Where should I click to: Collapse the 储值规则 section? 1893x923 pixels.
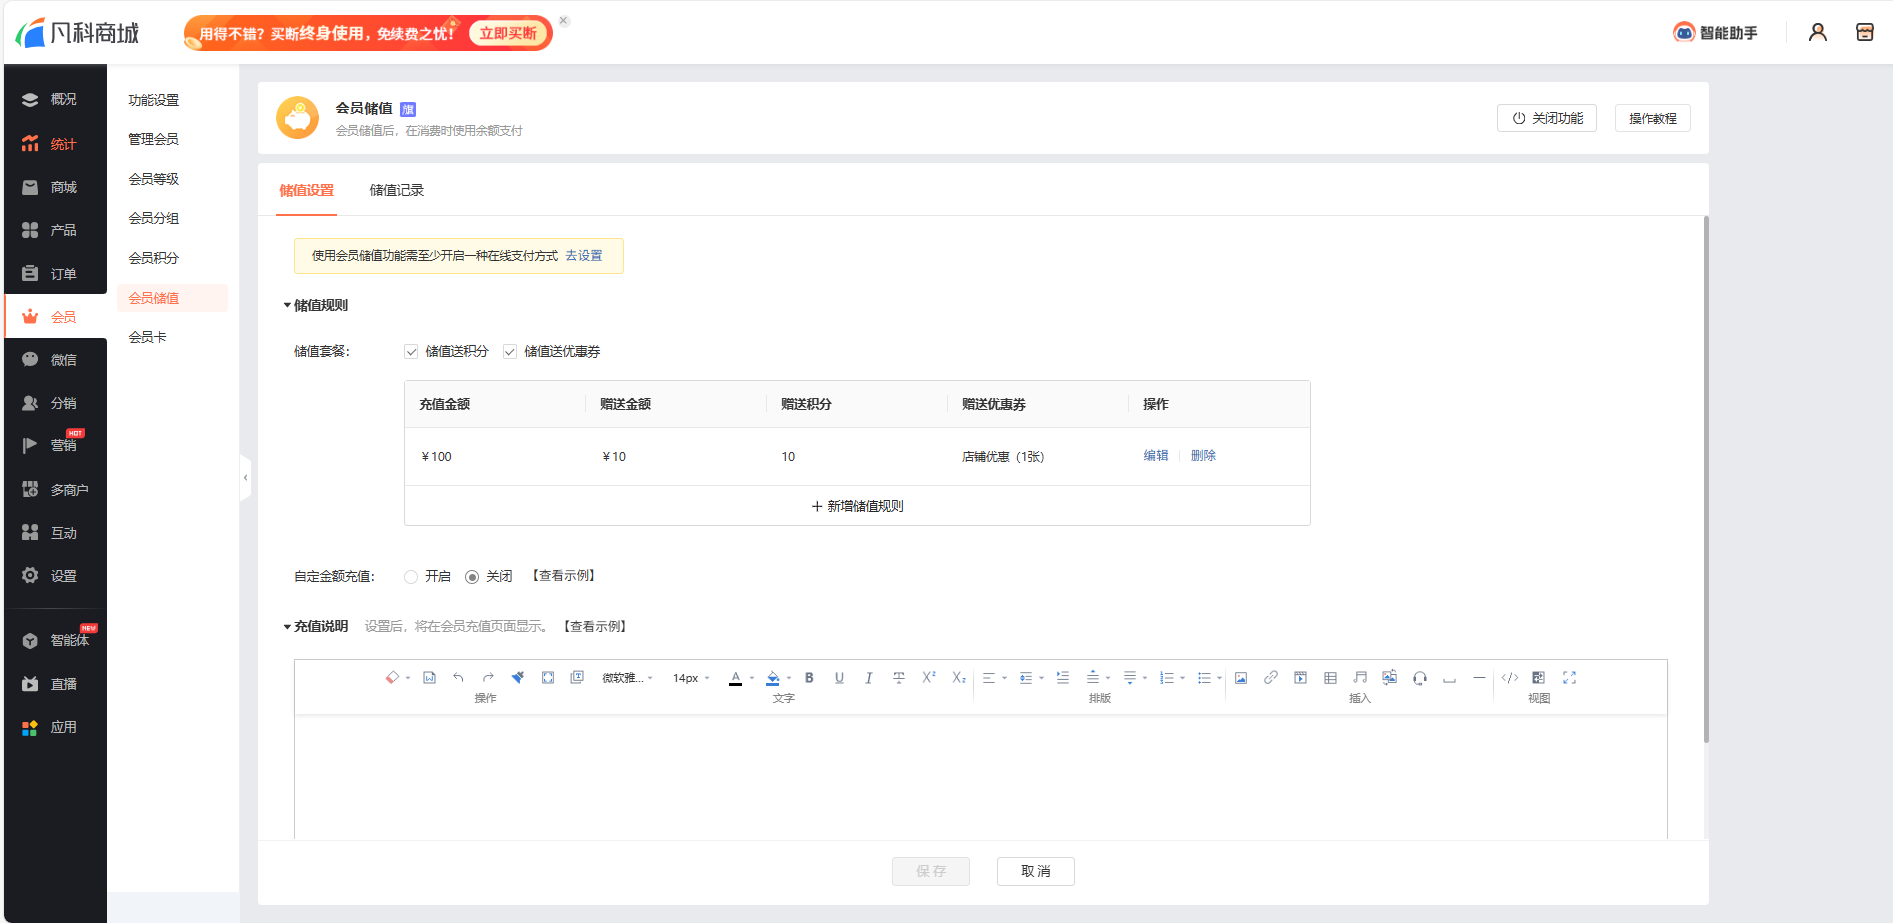(287, 306)
